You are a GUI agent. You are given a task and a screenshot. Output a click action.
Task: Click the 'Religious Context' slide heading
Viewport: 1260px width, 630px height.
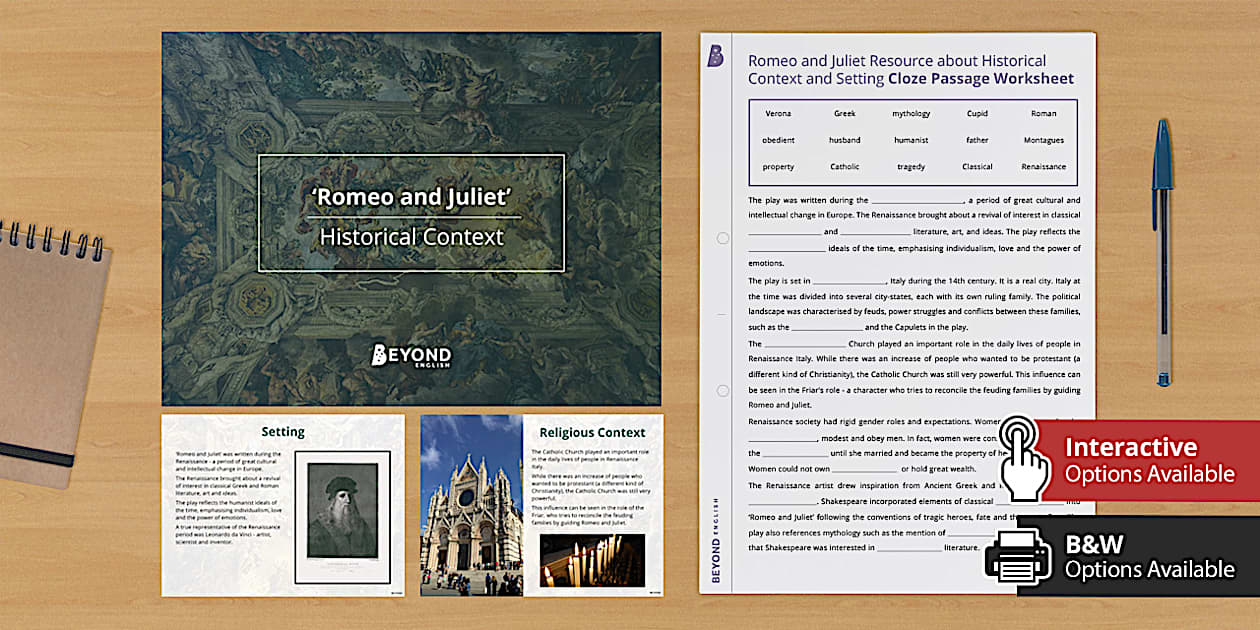(x=592, y=433)
